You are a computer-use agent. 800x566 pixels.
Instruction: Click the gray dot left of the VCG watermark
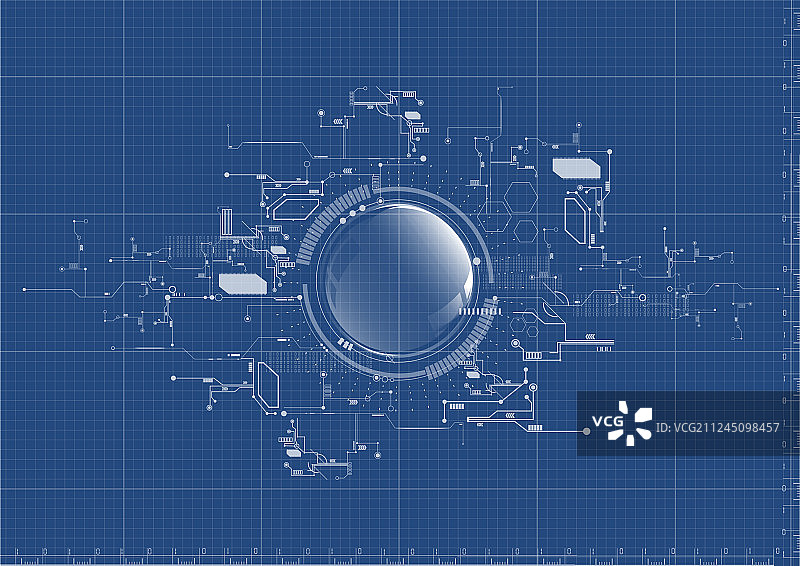(586, 431)
